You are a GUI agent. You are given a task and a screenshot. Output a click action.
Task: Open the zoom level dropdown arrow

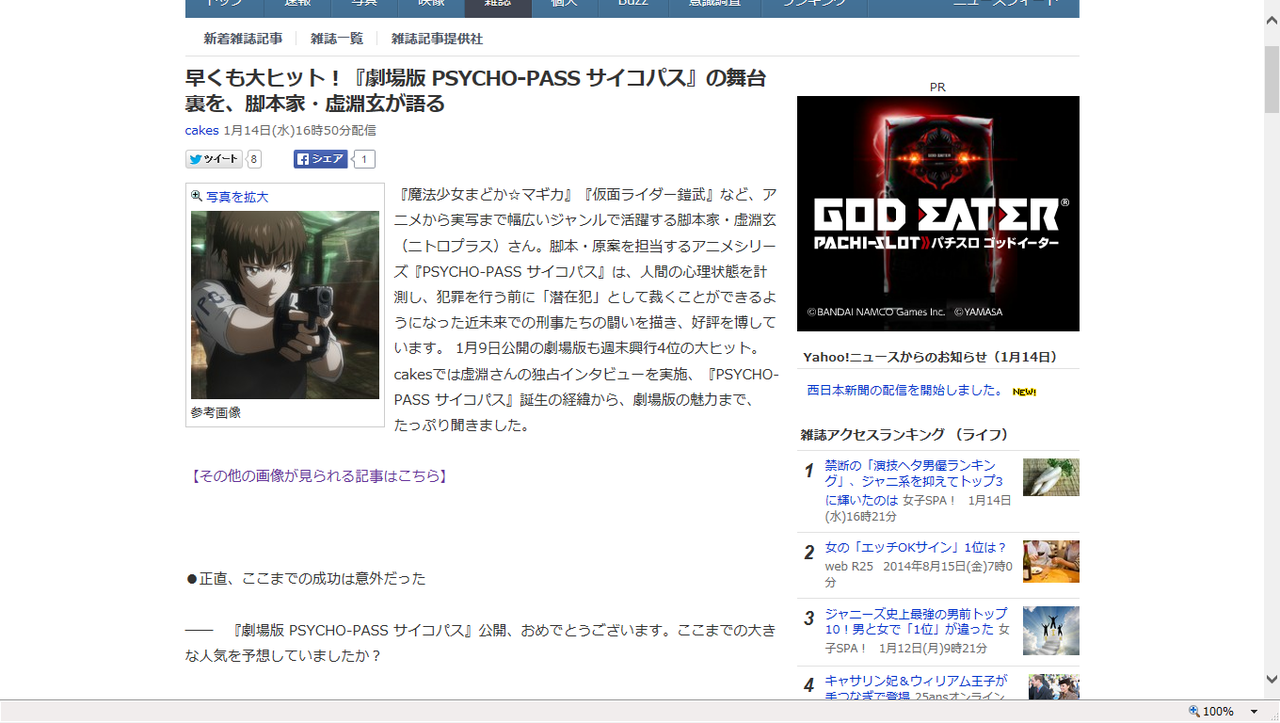pos(1254,711)
